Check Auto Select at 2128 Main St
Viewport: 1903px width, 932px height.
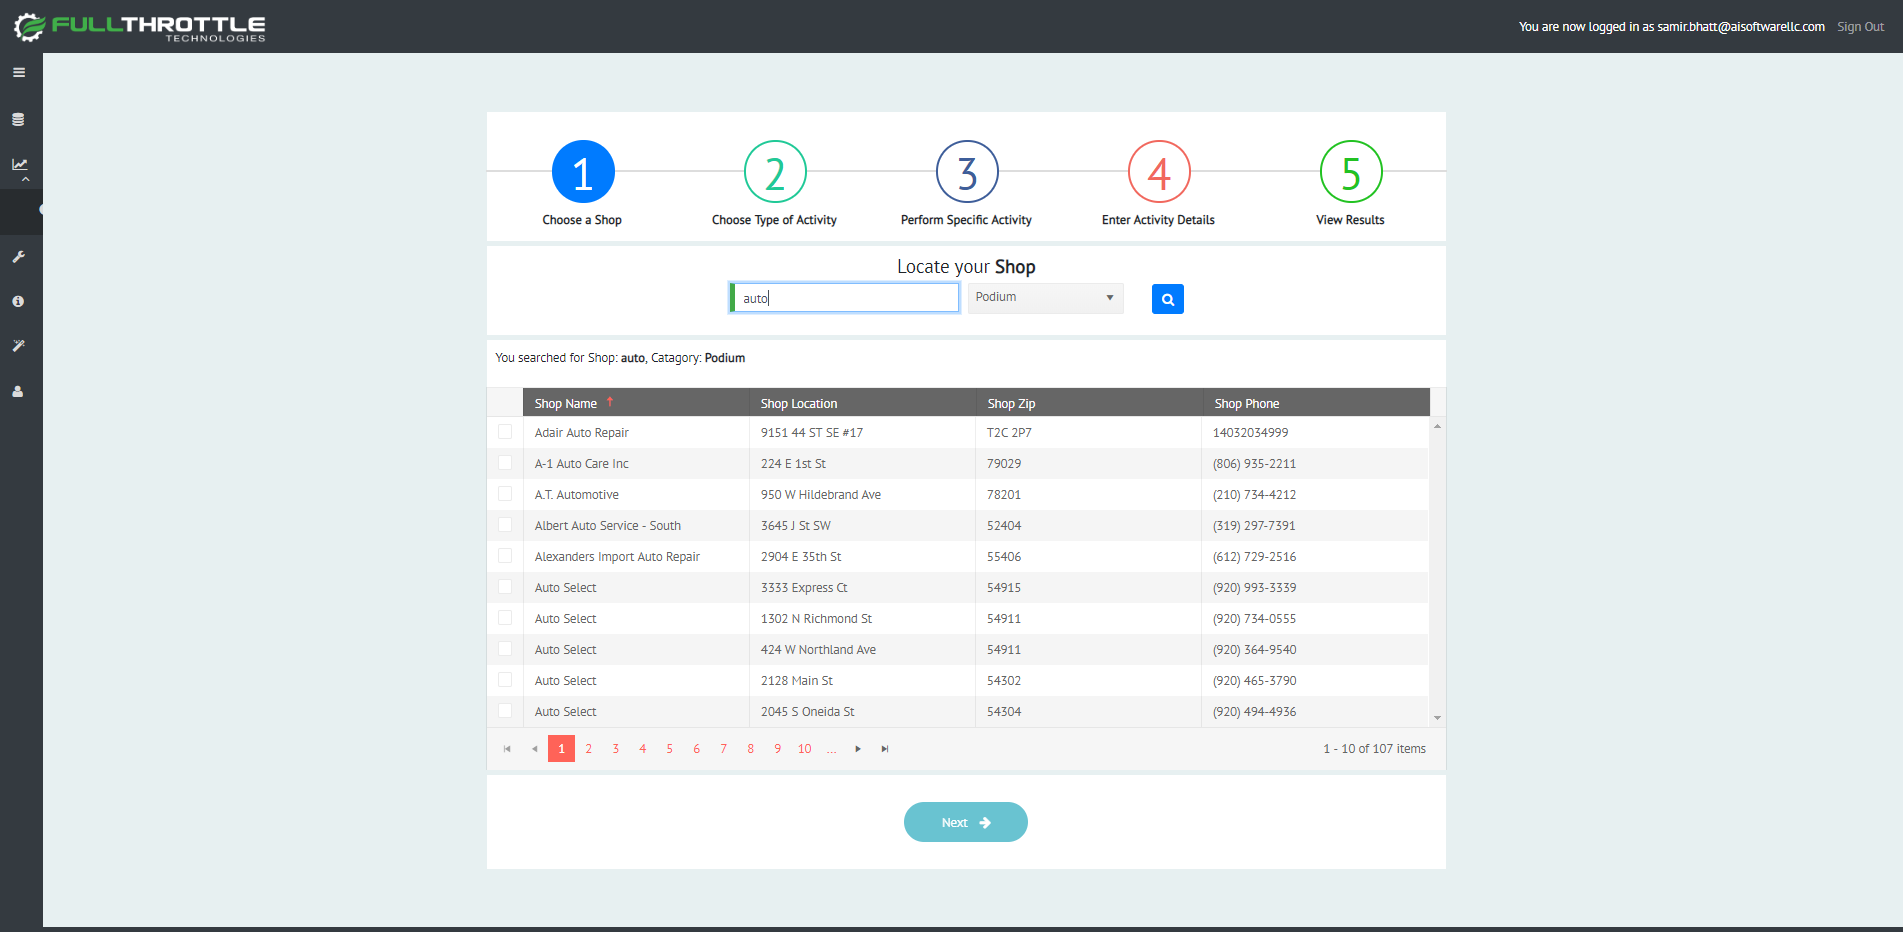(x=505, y=680)
